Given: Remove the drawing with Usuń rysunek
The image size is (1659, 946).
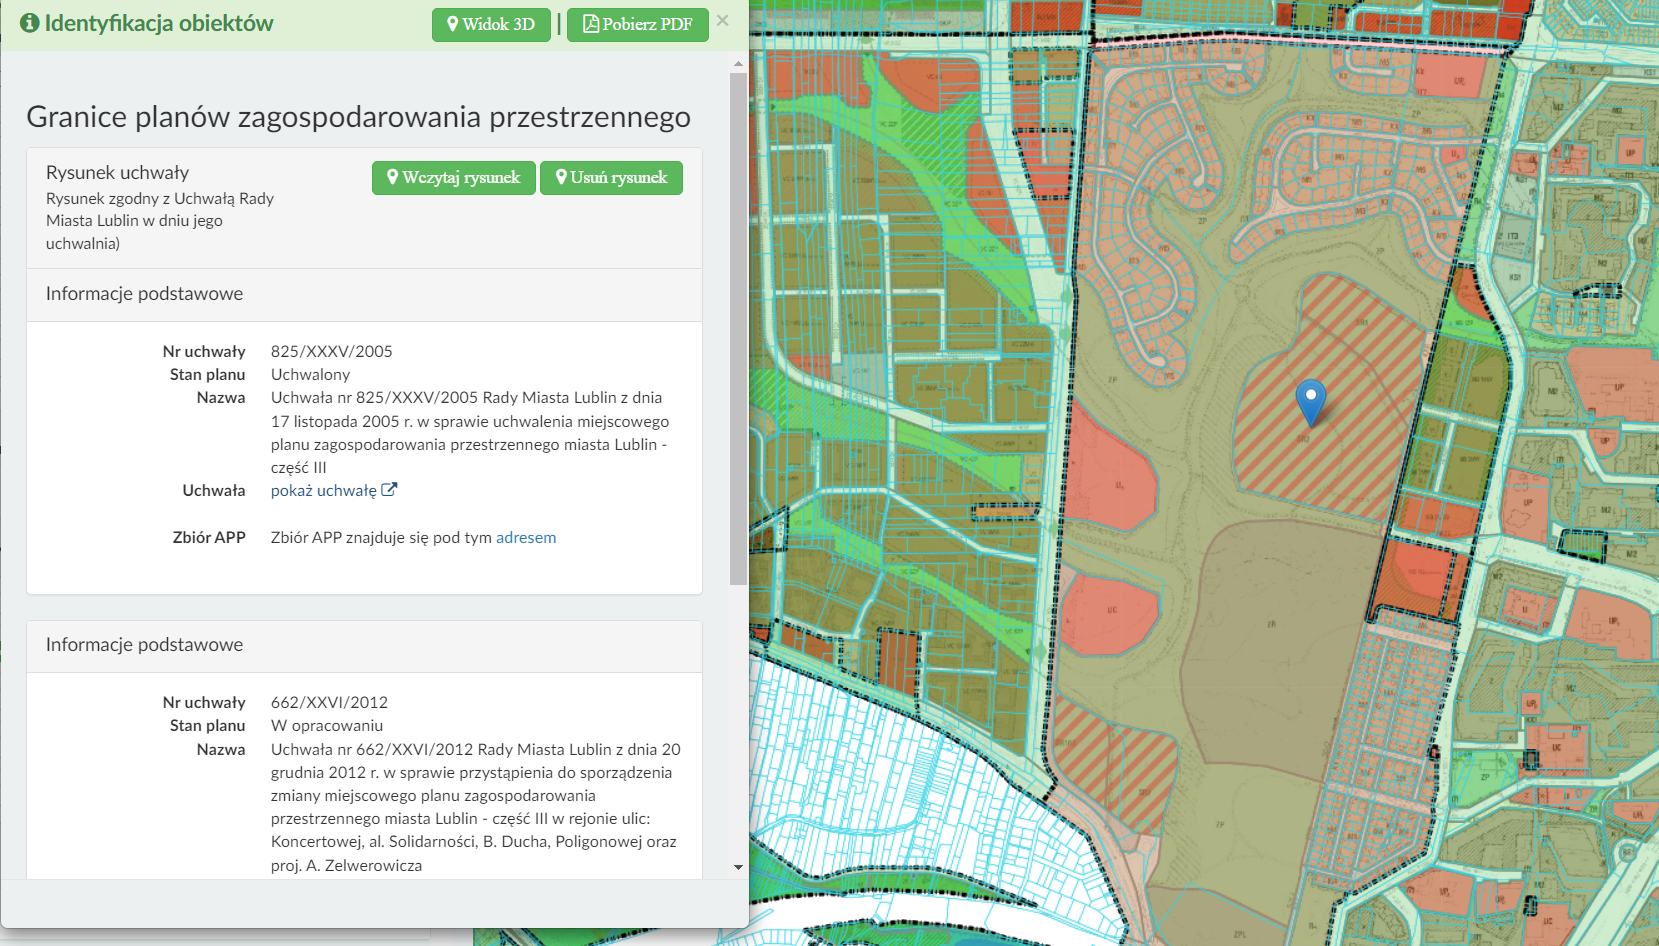Looking at the screenshot, I should click(611, 178).
